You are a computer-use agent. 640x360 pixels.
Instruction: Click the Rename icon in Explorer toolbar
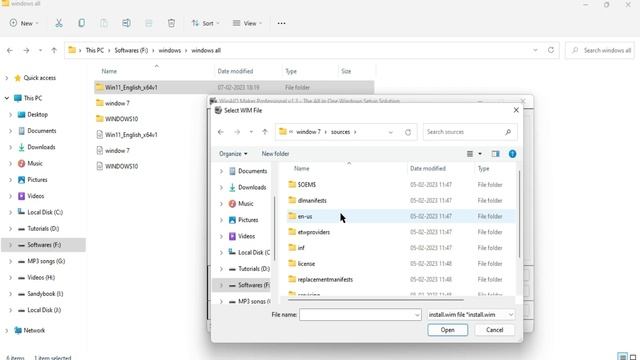(x=127, y=23)
